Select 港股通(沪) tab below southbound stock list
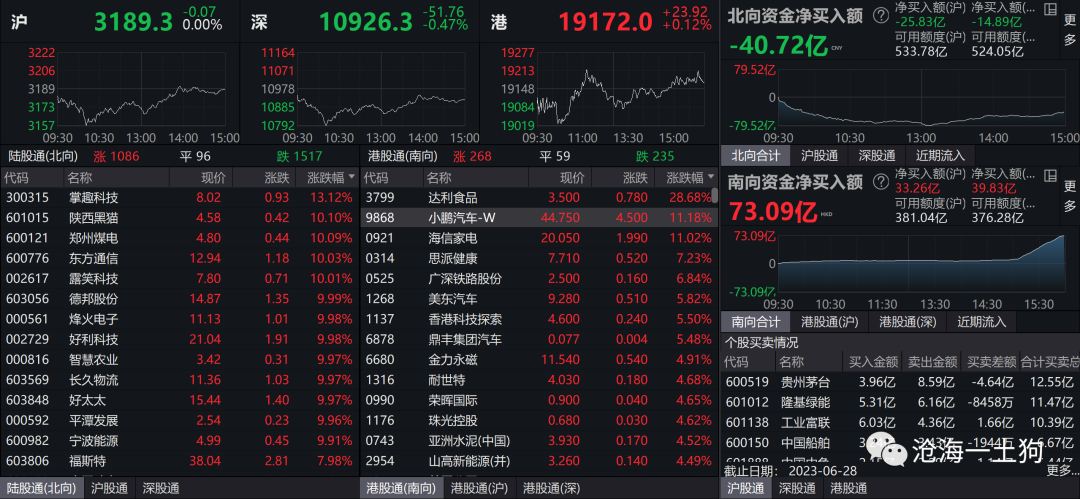 (476, 489)
